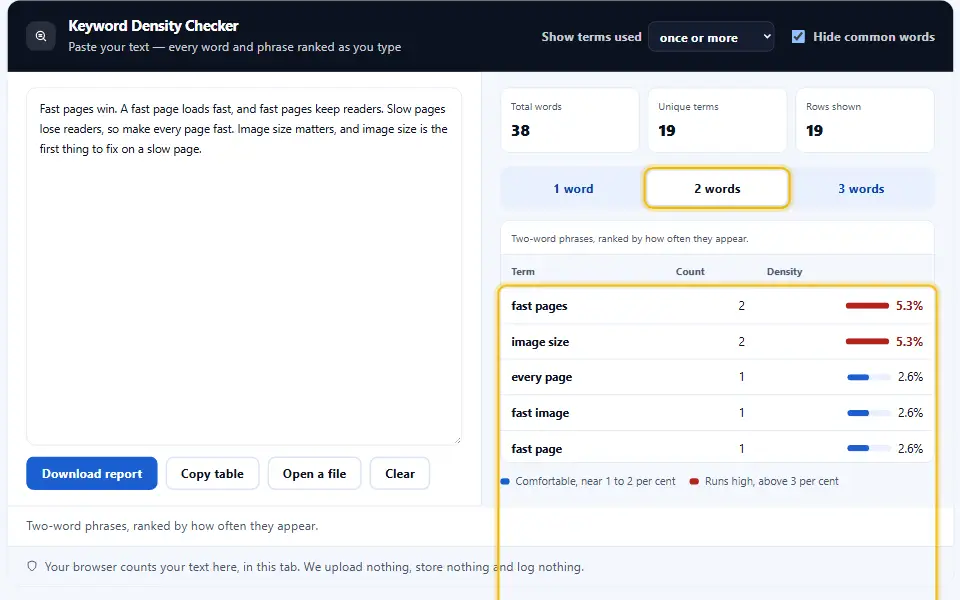This screenshot has width=960, height=600.
Task: Click the red density bar for 'image size'
Action: click(x=867, y=342)
